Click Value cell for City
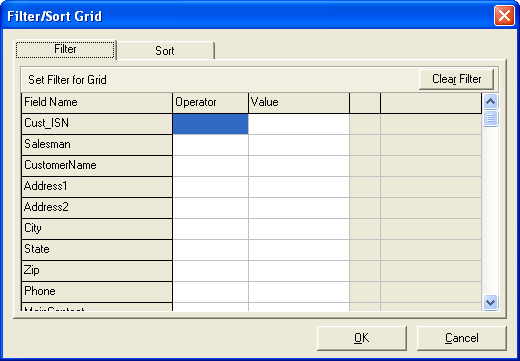This screenshot has height=361, width=520. point(299,229)
